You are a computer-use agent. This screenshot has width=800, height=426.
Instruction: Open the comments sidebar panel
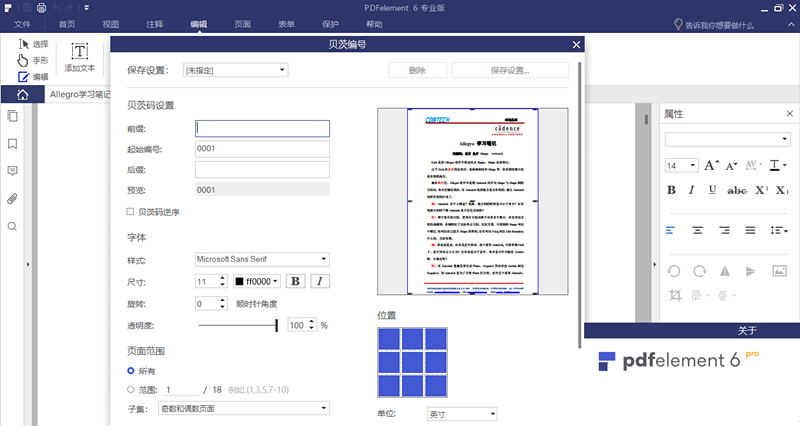click(12, 171)
